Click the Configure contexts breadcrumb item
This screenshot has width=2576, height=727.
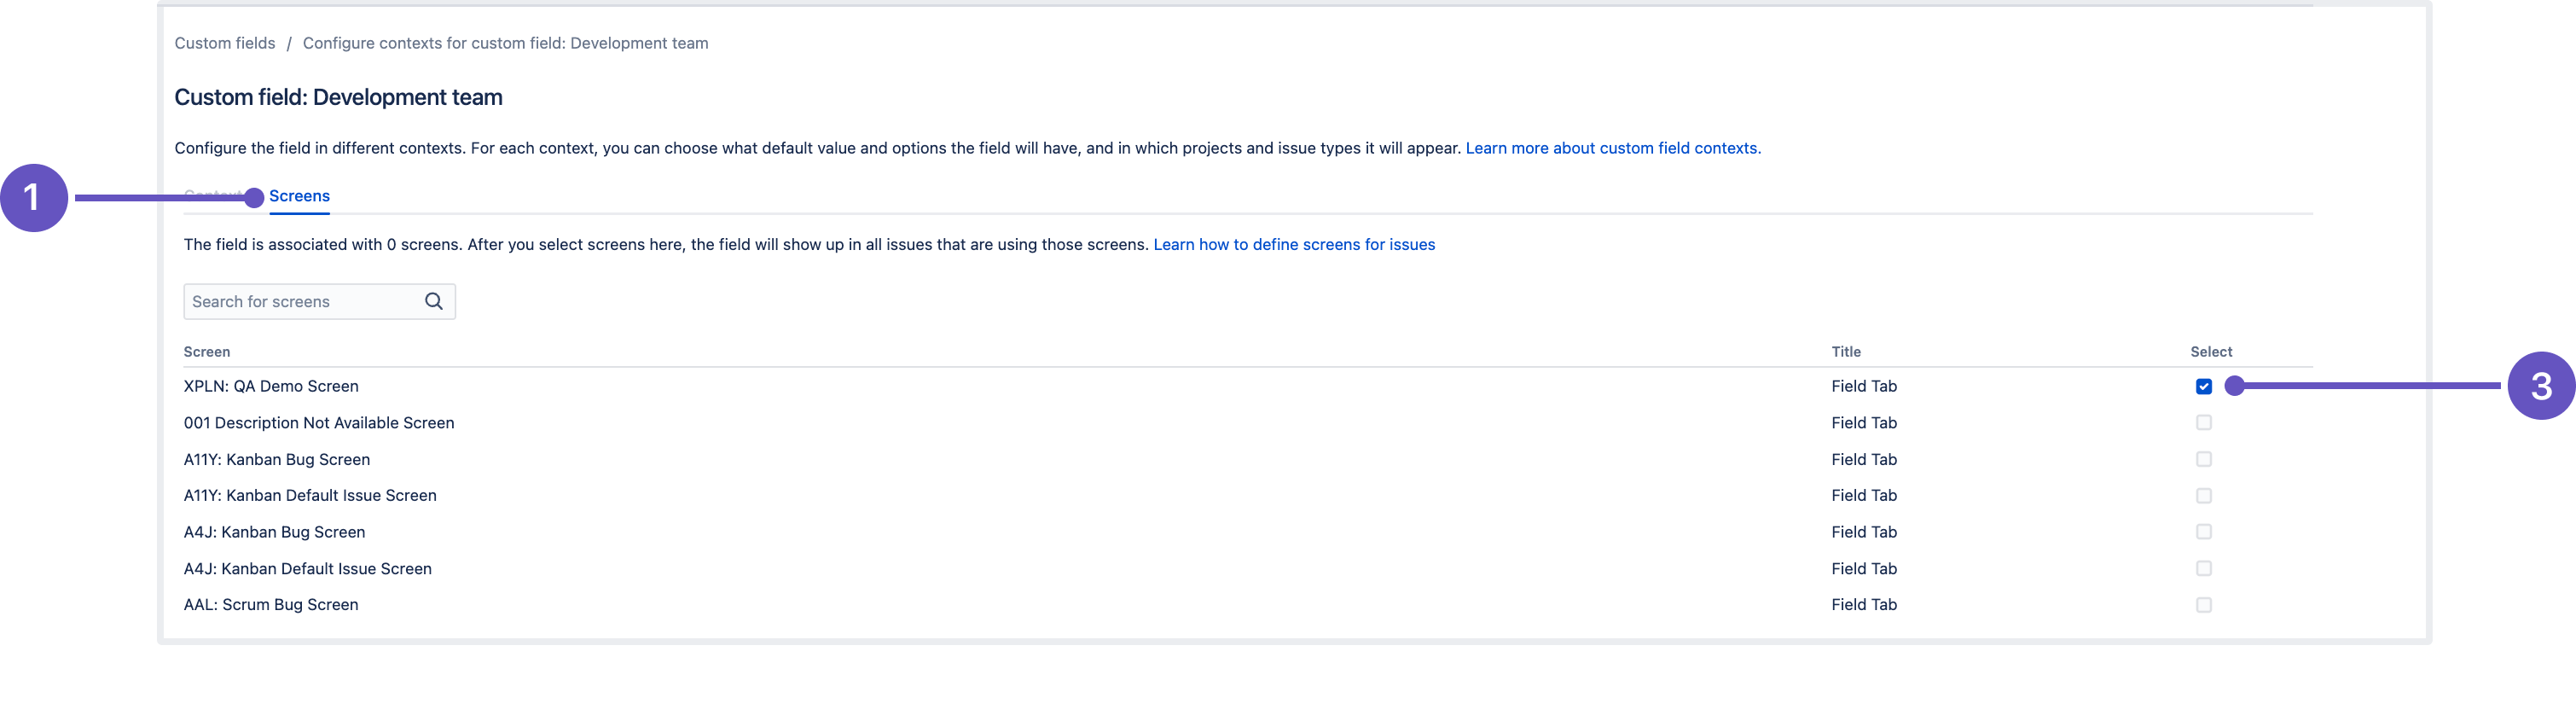point(505,43)
